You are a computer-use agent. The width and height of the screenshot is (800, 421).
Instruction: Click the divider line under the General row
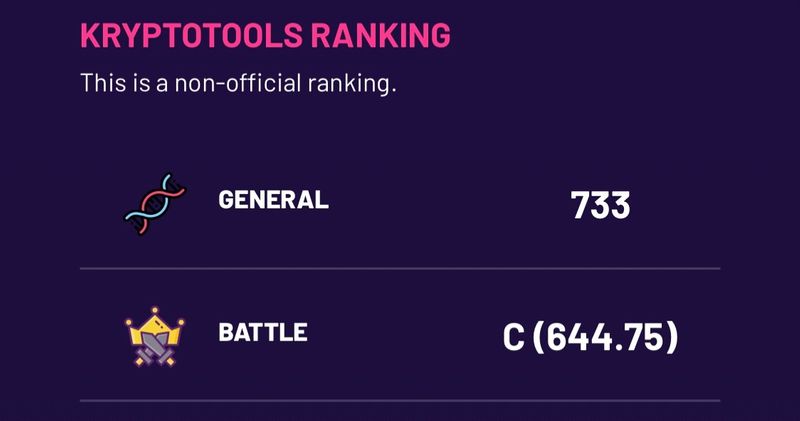(x=400, y=269)
